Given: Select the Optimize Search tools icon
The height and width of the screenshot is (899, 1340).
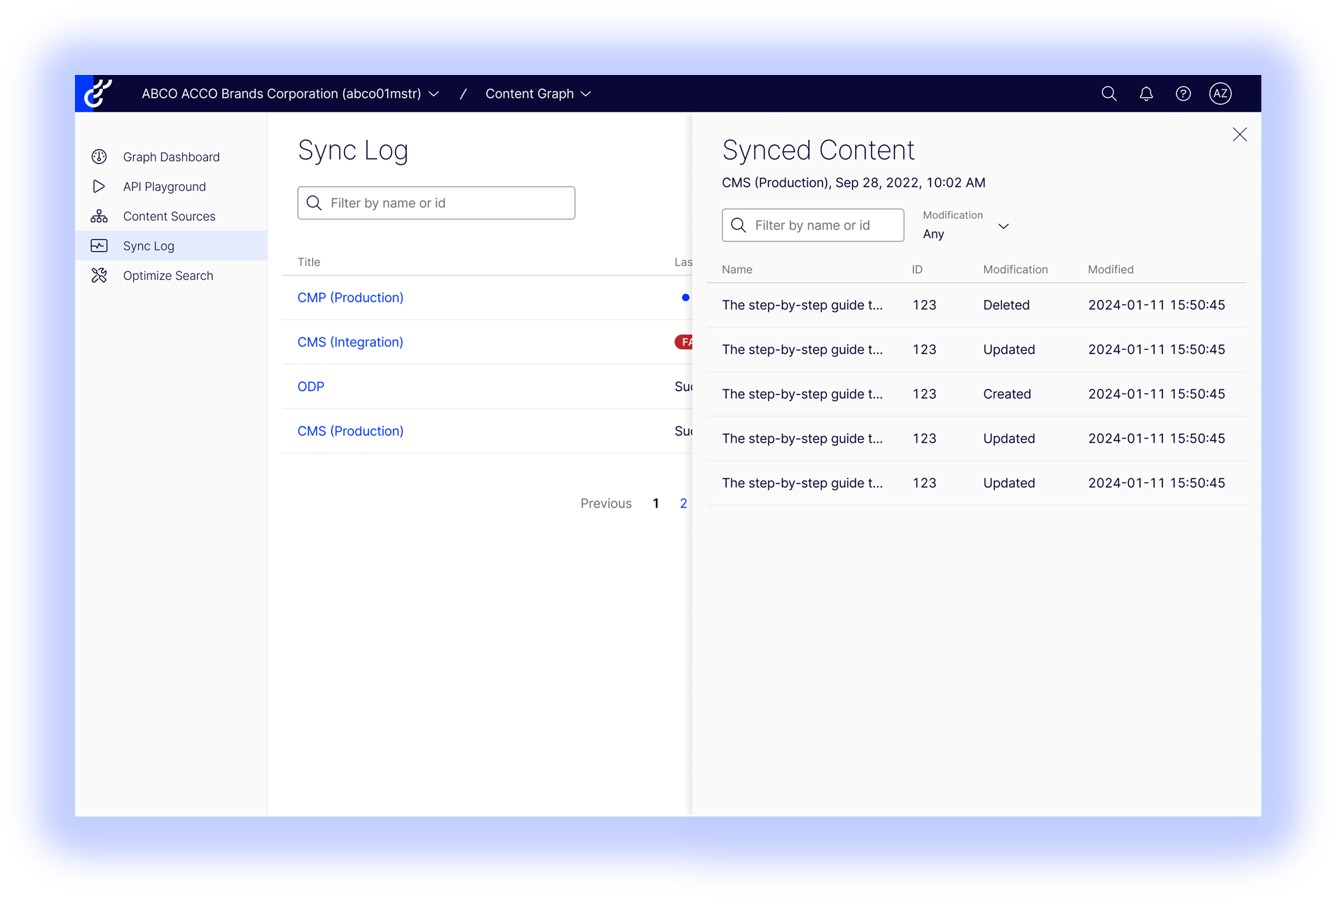Looking at the screenshot, I should [98, 275].
